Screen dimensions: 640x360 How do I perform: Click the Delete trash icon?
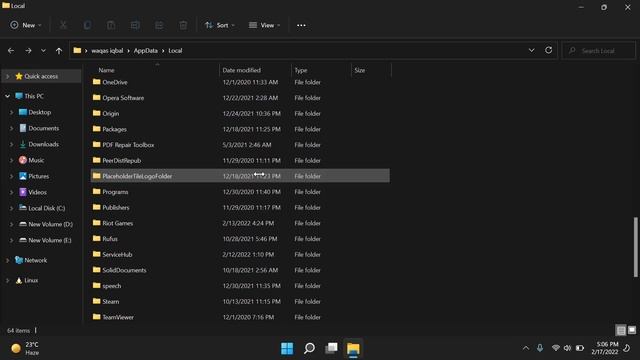pos(183,25)
